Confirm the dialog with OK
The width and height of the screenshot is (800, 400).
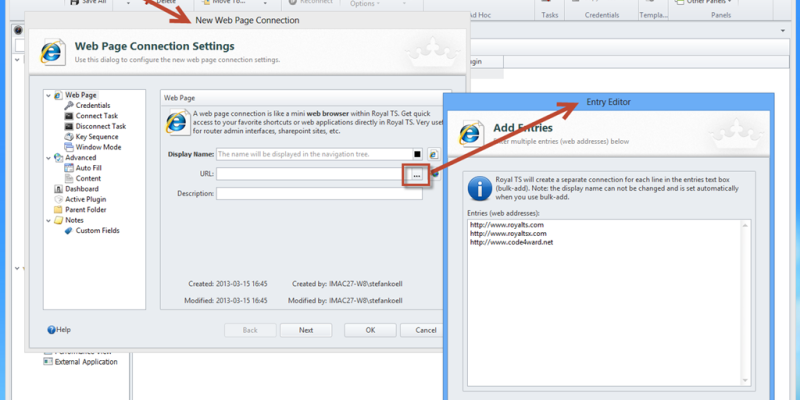click(370, 330)
